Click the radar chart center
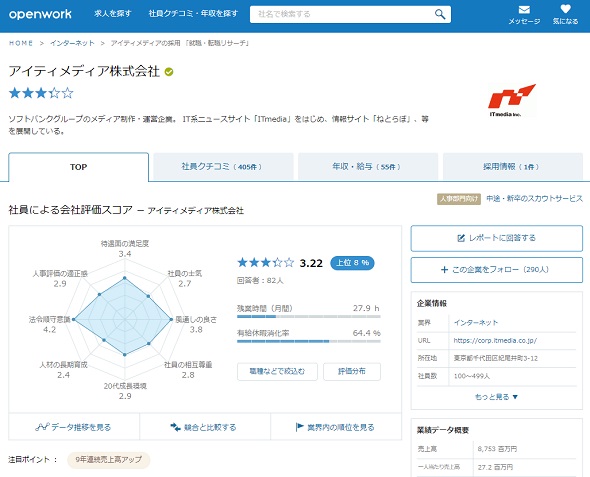The width and height of the screenshot is (590, 477). click(125, 319)
